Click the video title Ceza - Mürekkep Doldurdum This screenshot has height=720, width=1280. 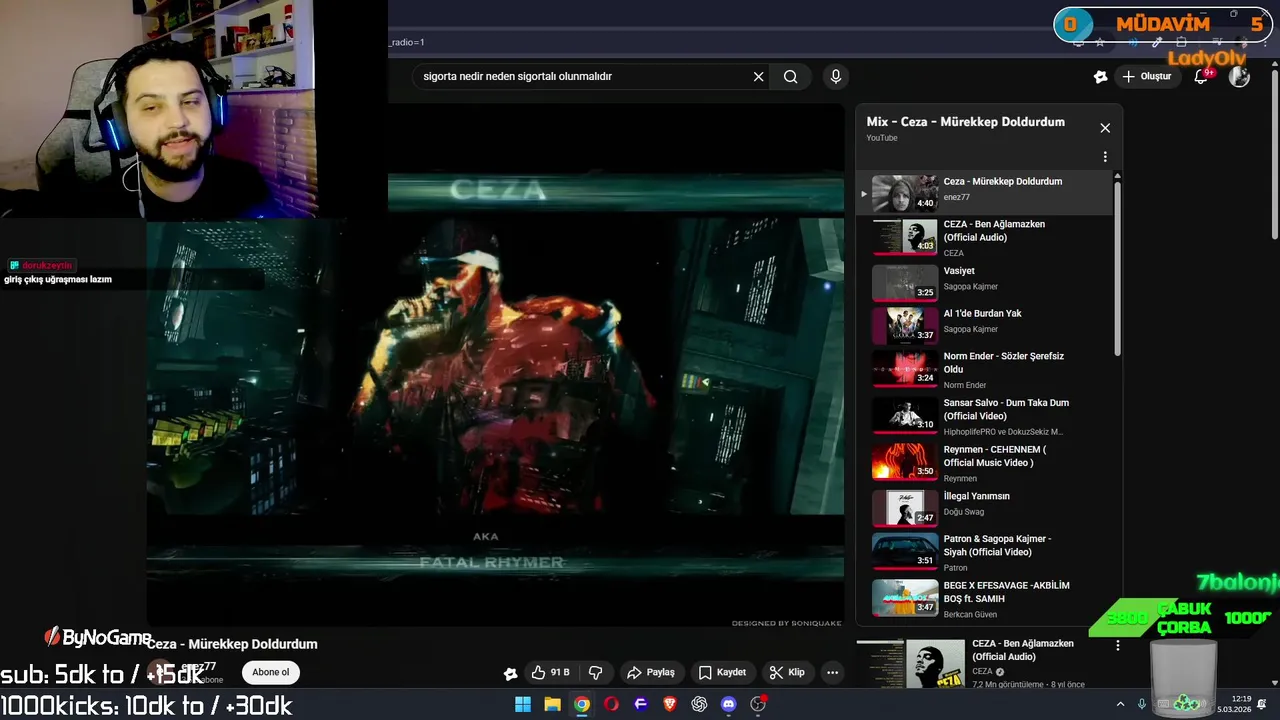[232, 644]
